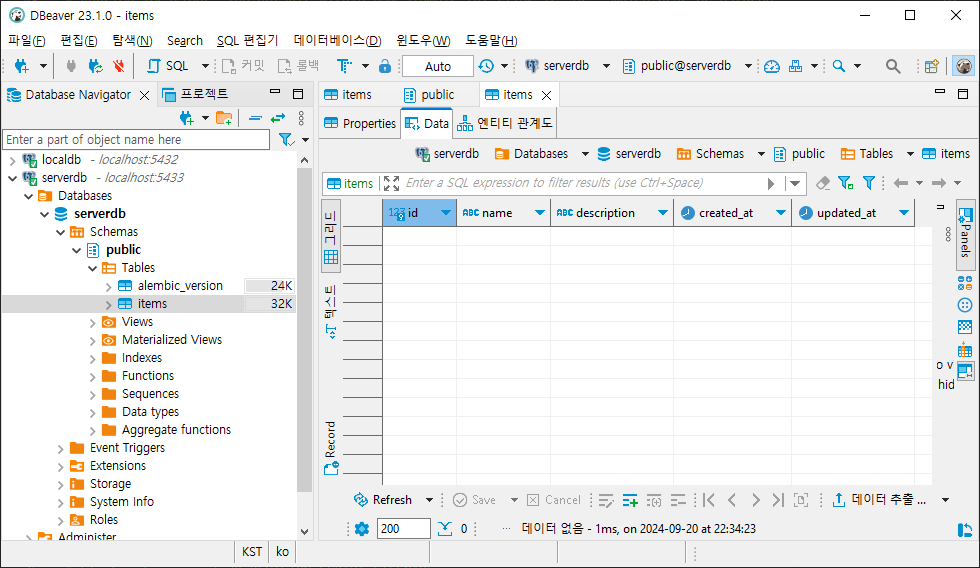Click the last page navigation icon
This screenshot has height=568, width=980.
pyautogui.click(x=778, y=500)
